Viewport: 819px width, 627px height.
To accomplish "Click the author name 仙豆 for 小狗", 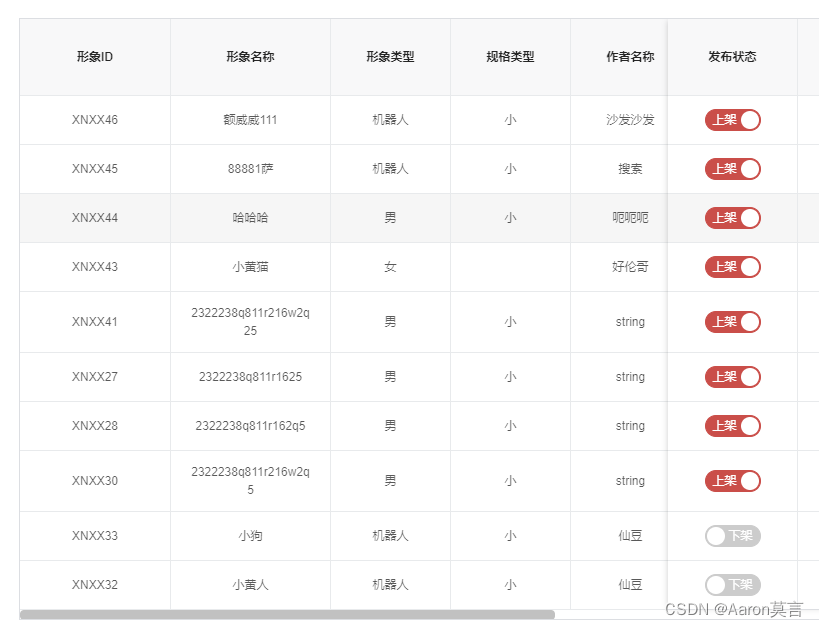I will click(x=630, y=535).
